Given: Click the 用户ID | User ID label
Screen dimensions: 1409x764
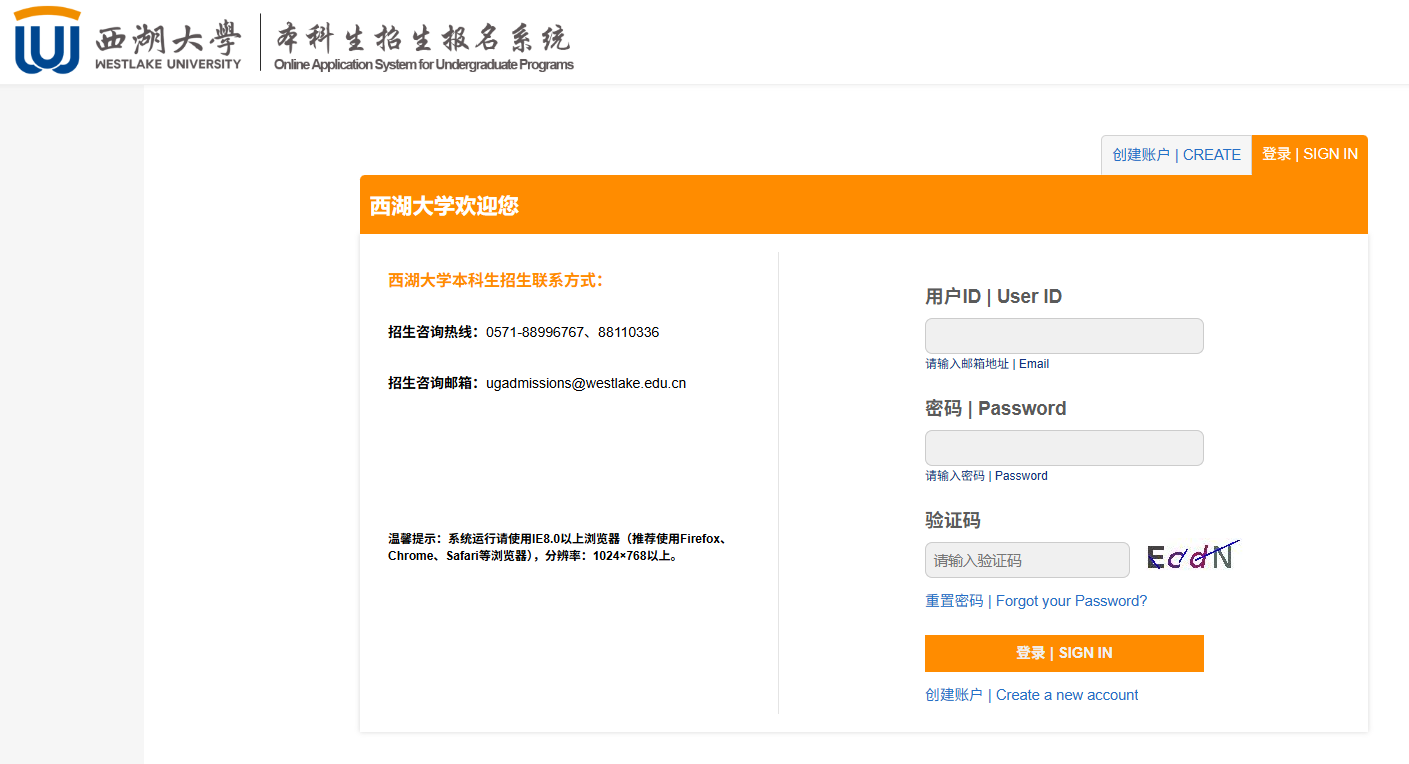Looking at the screenshot, I should coord(993,297).
